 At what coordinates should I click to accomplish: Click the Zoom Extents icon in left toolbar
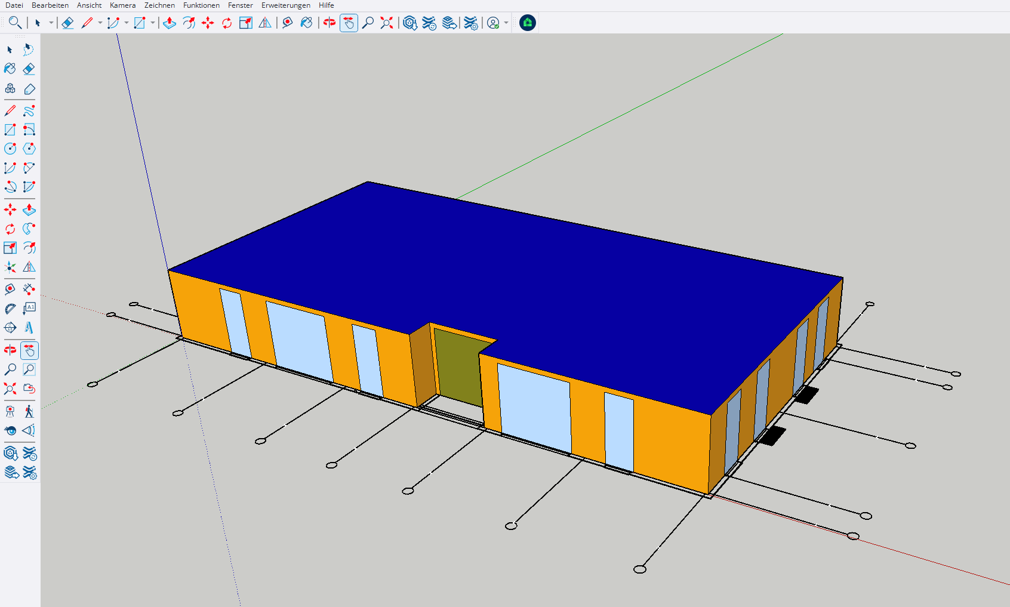point(10,389)
